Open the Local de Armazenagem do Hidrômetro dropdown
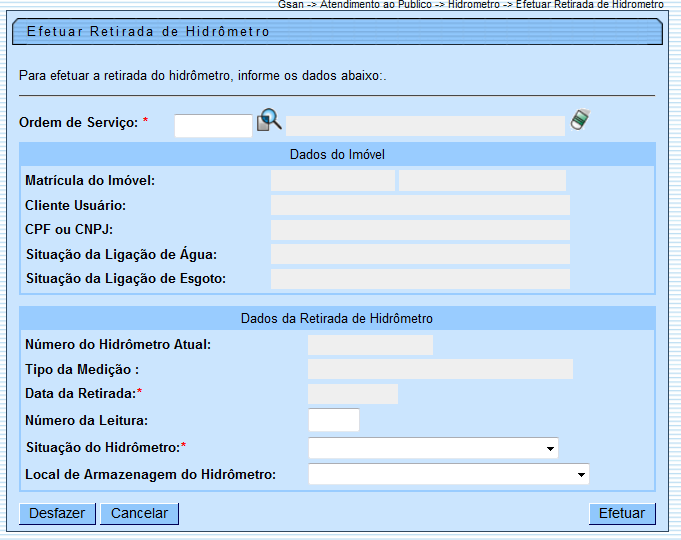 (x=449, y=474)
